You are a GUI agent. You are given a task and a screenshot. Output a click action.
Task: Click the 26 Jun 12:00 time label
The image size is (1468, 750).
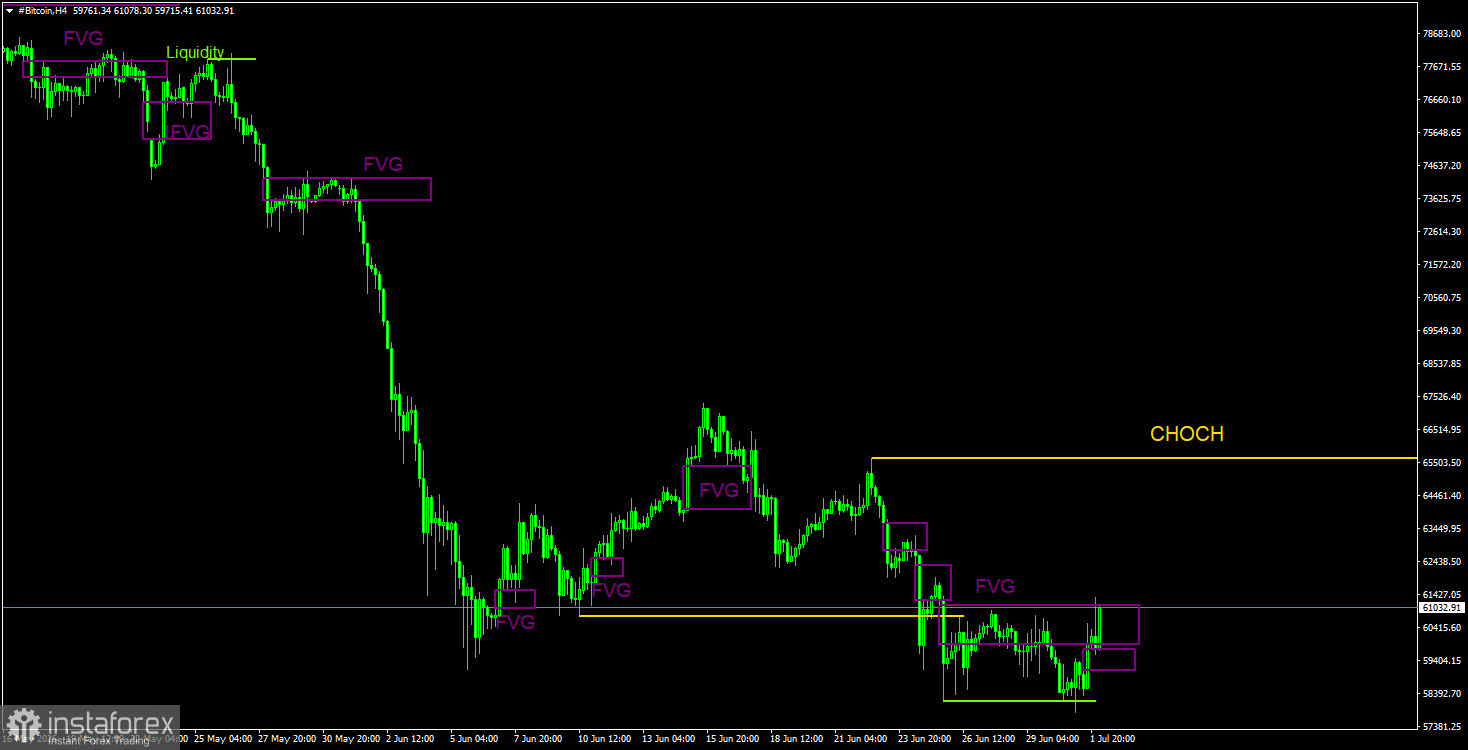[991, 739]
